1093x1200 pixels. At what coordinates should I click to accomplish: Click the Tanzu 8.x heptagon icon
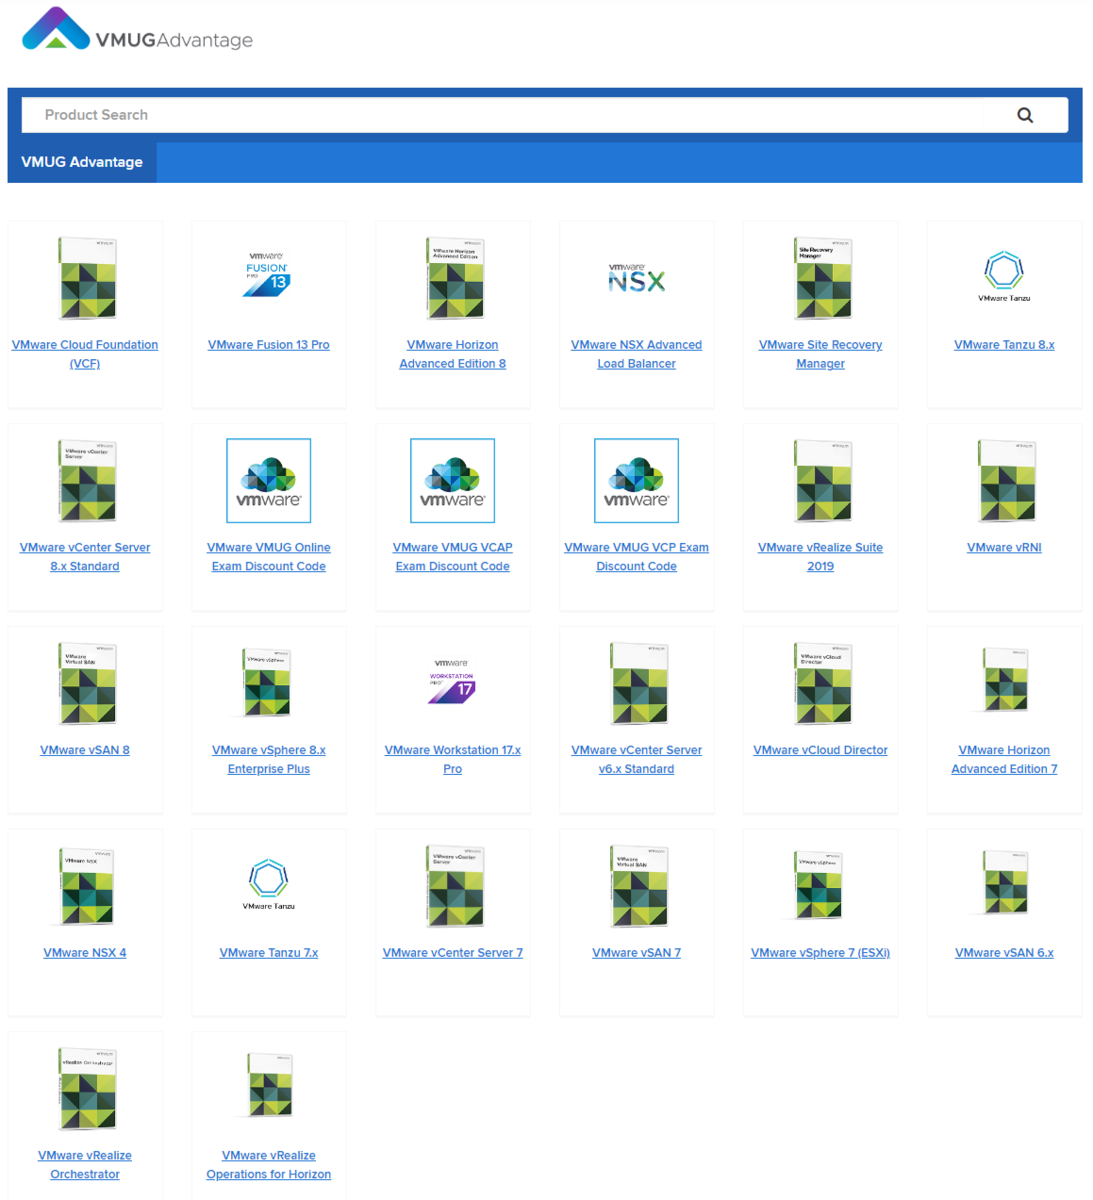coord(1004,276)
